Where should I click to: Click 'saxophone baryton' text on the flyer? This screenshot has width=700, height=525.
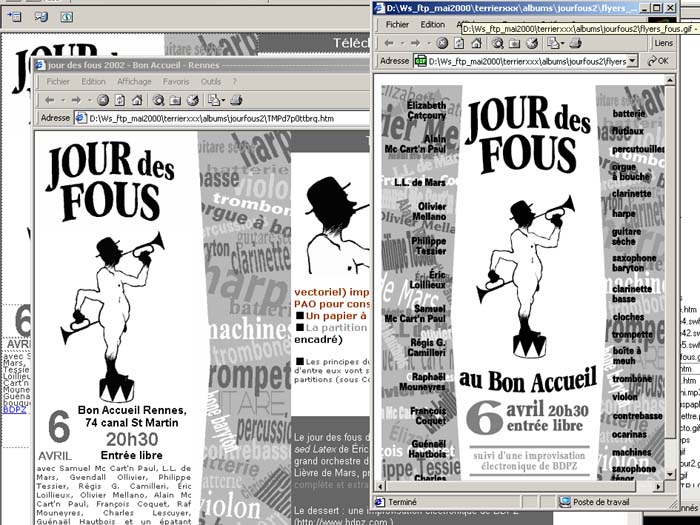634,263
